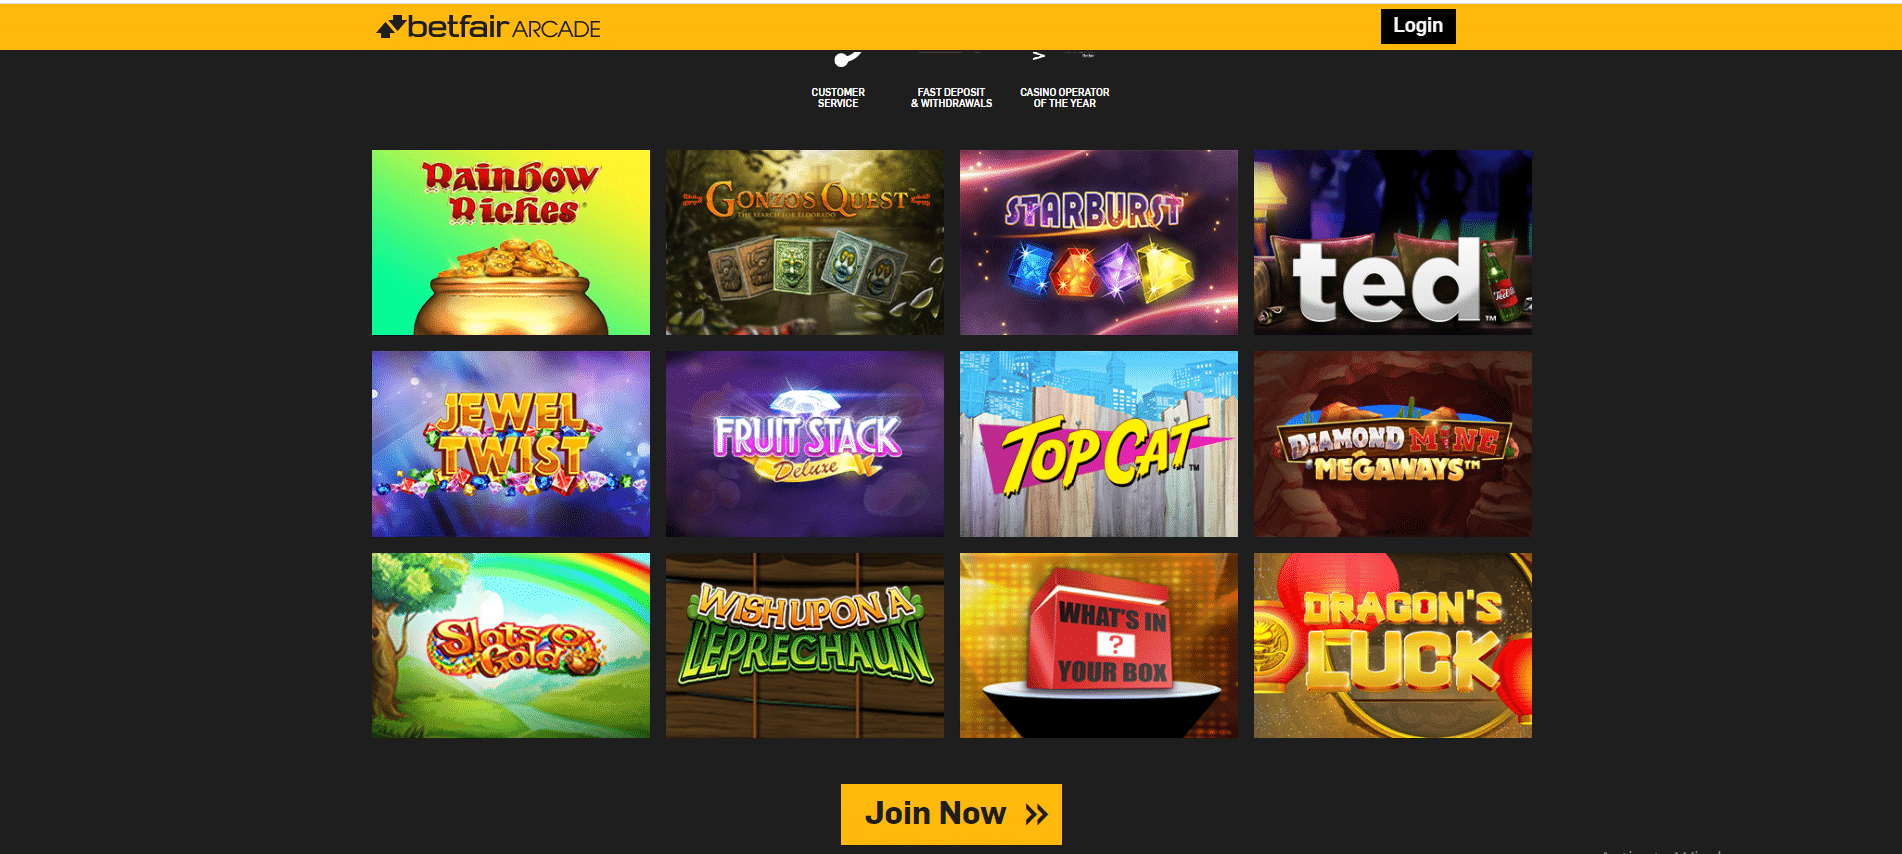Select What's In Your Box game
Viewport: 1902px width, 854px height.
pos(1099,646)
